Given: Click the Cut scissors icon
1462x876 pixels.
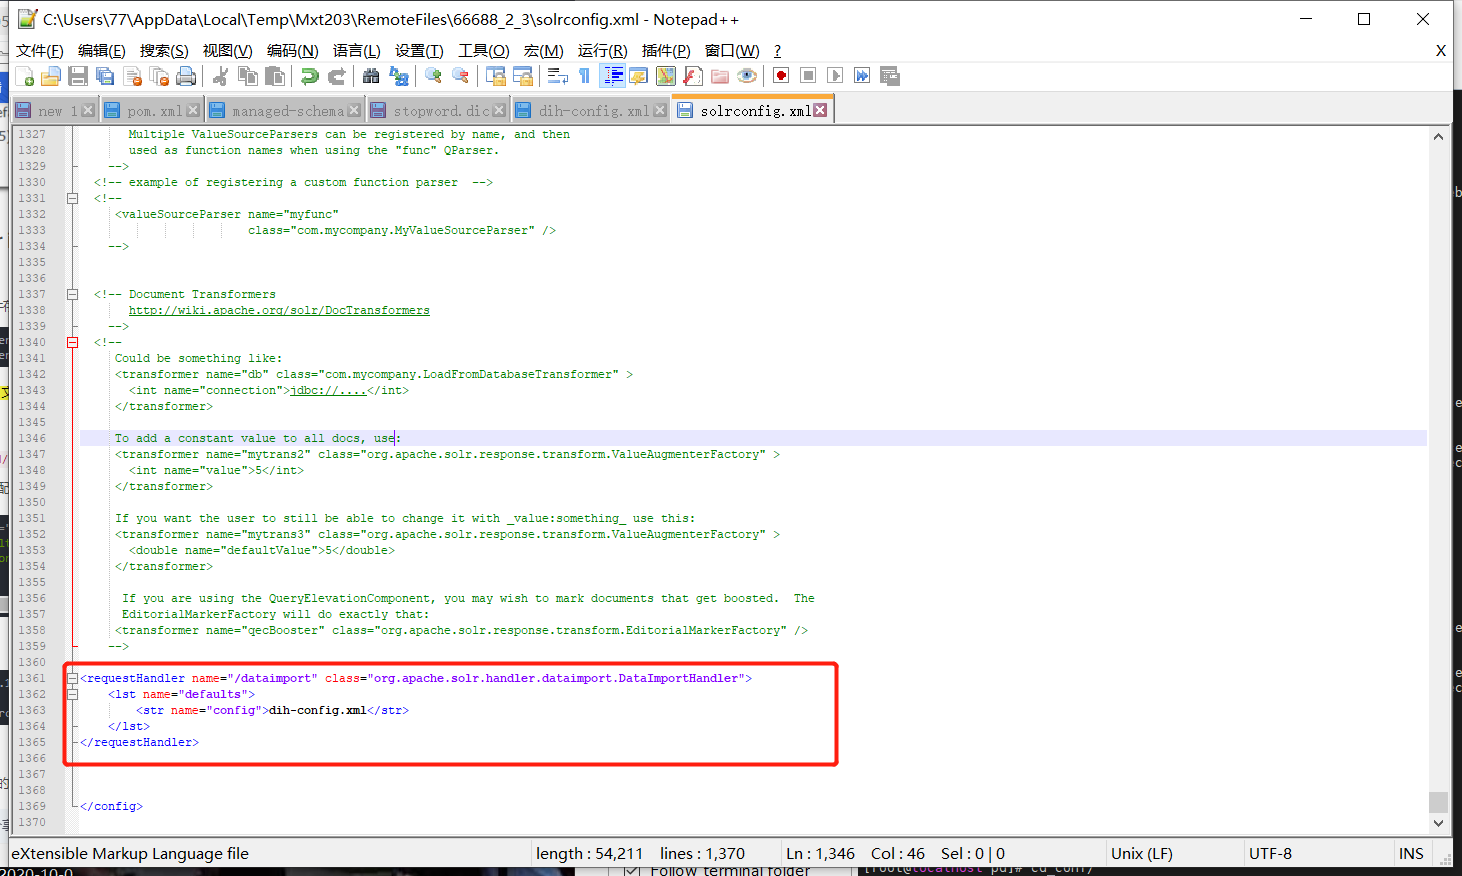Looking at the screenshot, I should pos(221,76).
